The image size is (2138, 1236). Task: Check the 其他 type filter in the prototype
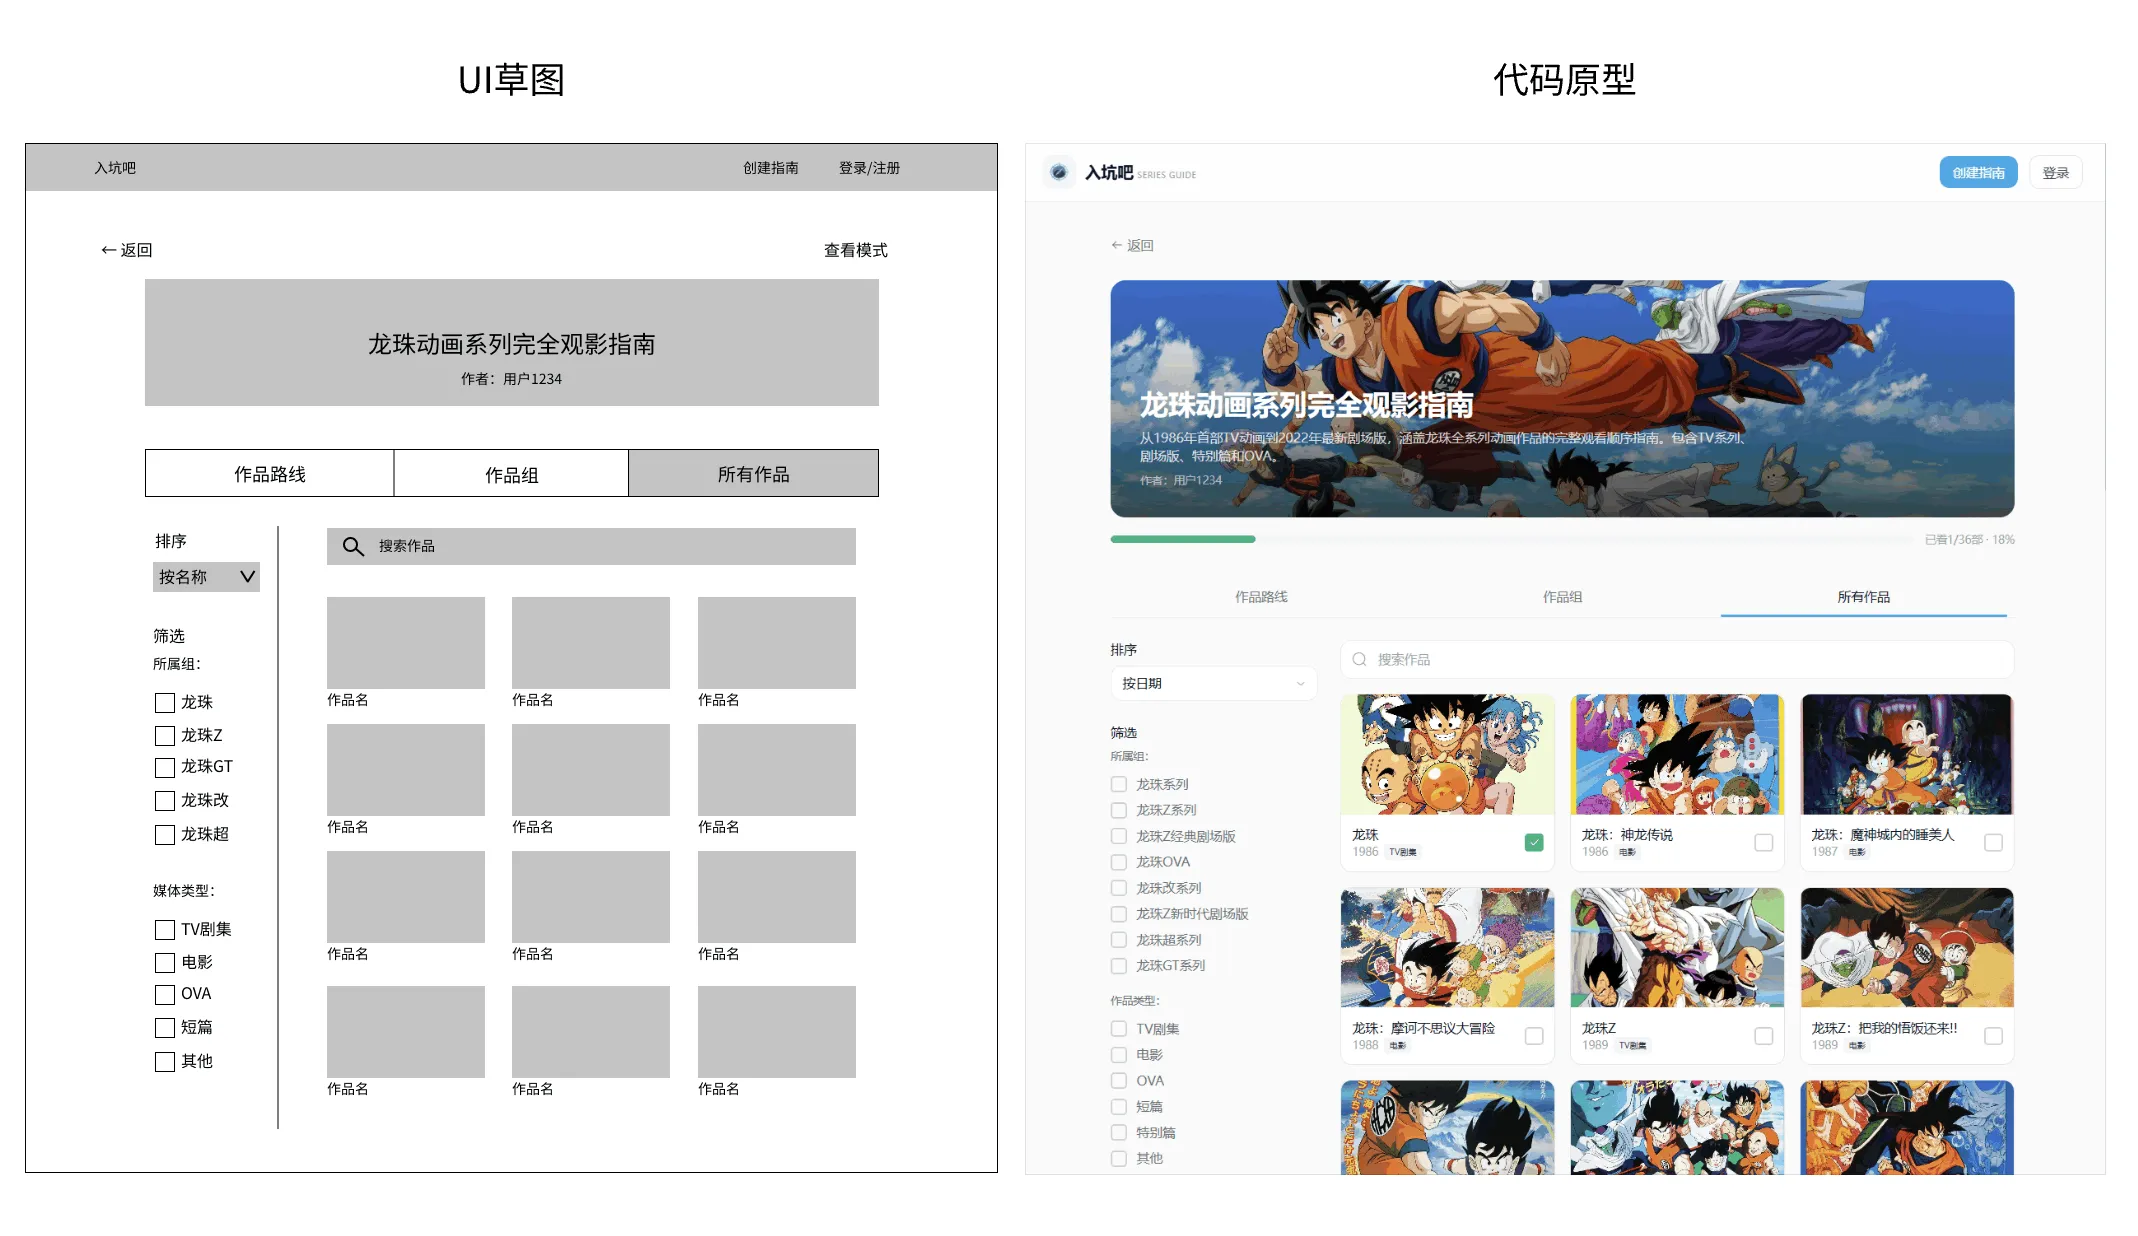tap(1119, 1159)
